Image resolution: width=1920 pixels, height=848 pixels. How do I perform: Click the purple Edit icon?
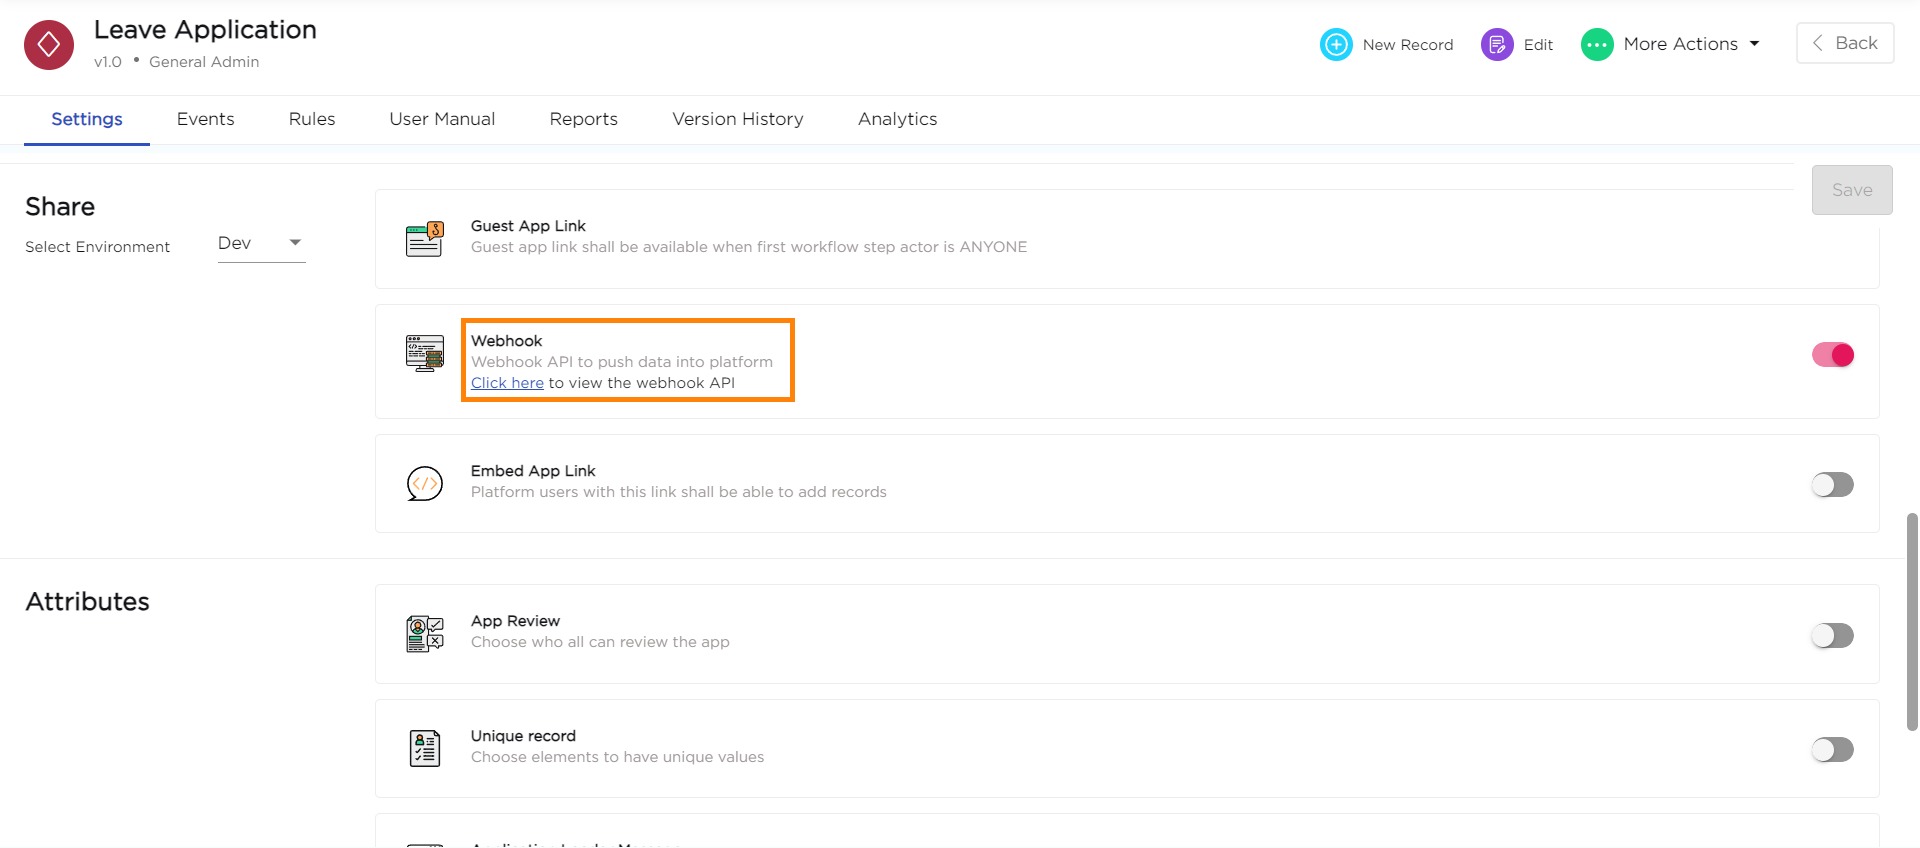click(1496, 45)
